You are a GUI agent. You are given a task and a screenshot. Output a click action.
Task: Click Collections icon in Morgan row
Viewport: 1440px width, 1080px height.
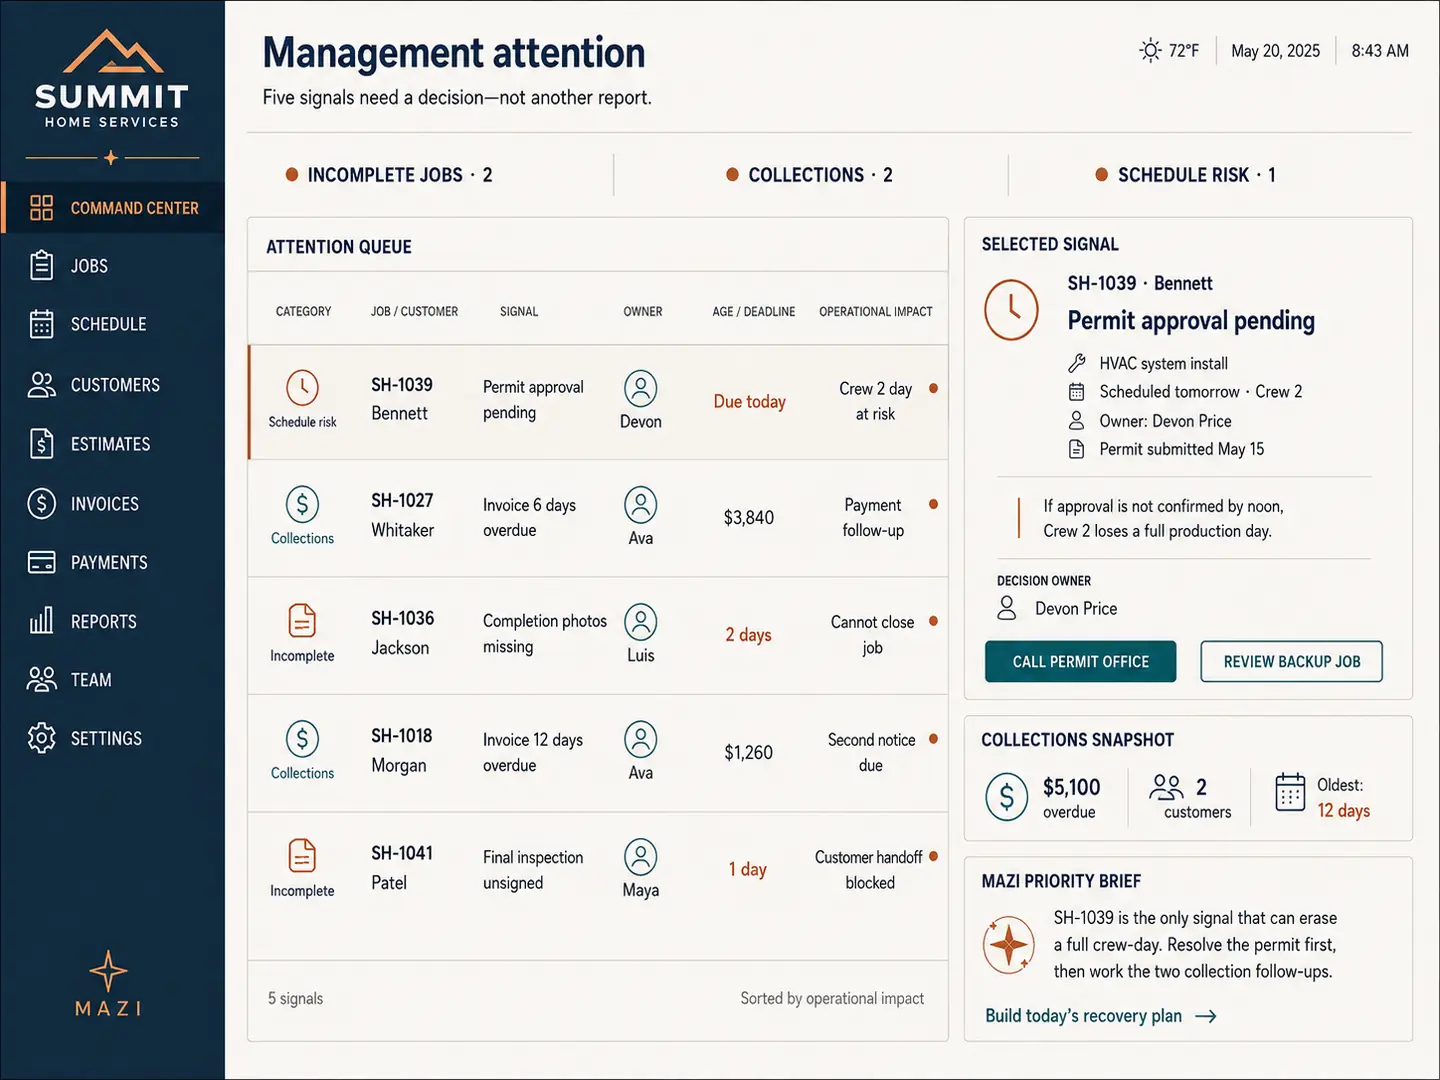pos(302,739)
